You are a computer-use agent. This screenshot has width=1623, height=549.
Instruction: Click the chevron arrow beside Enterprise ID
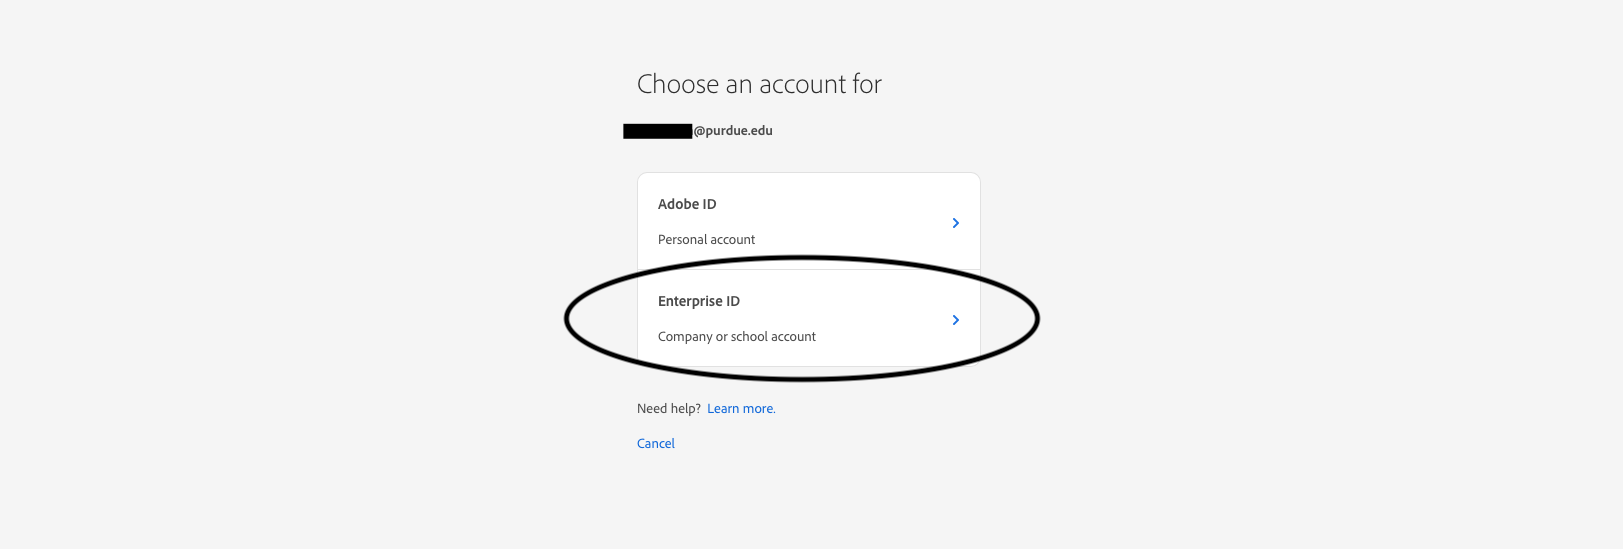955,320
